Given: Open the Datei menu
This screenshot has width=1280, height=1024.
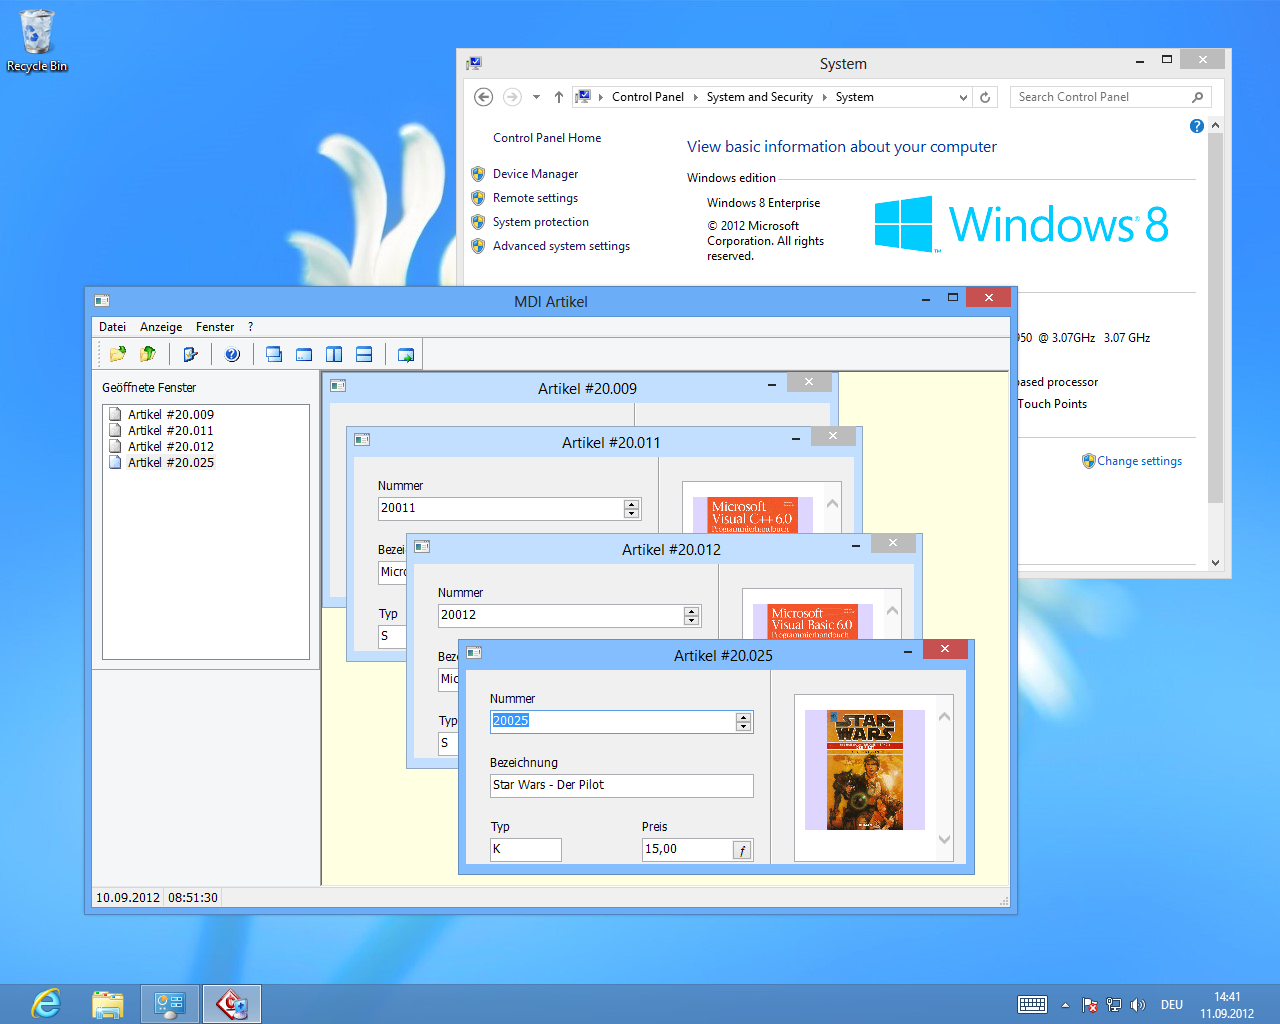Looking at the screenshot, I should point(112,327).
